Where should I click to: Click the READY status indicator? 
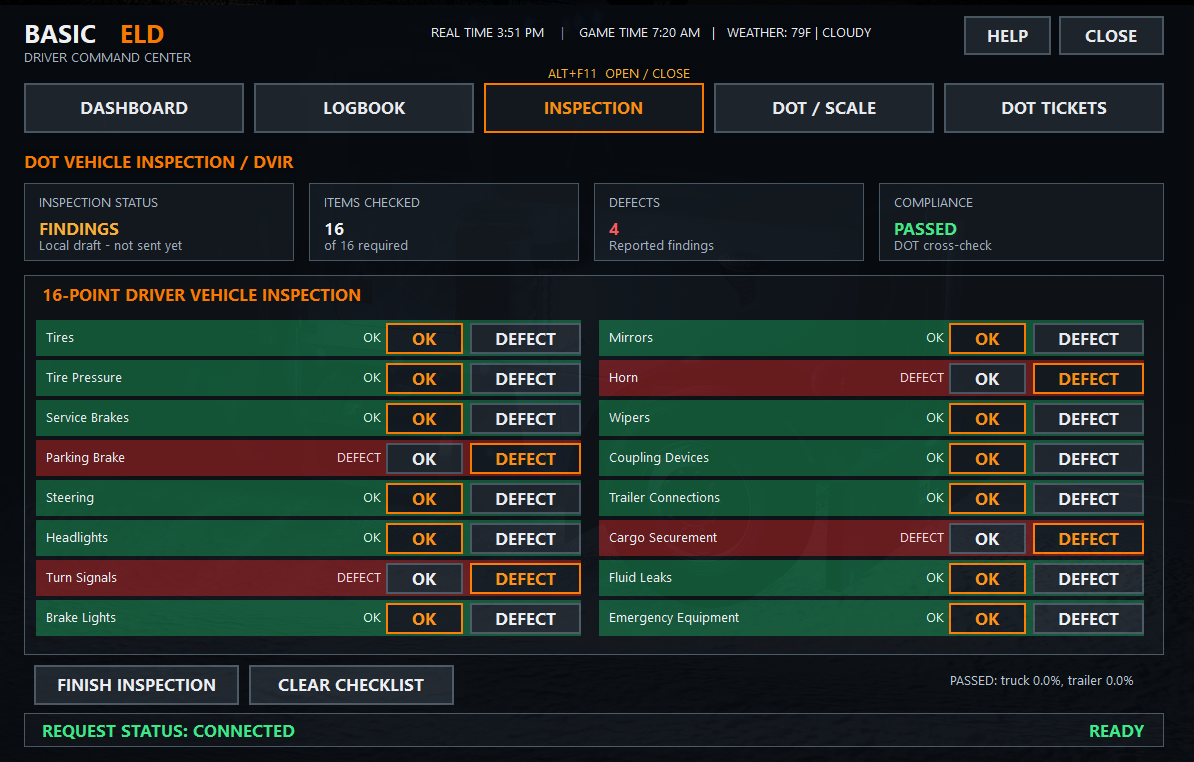1116,731
